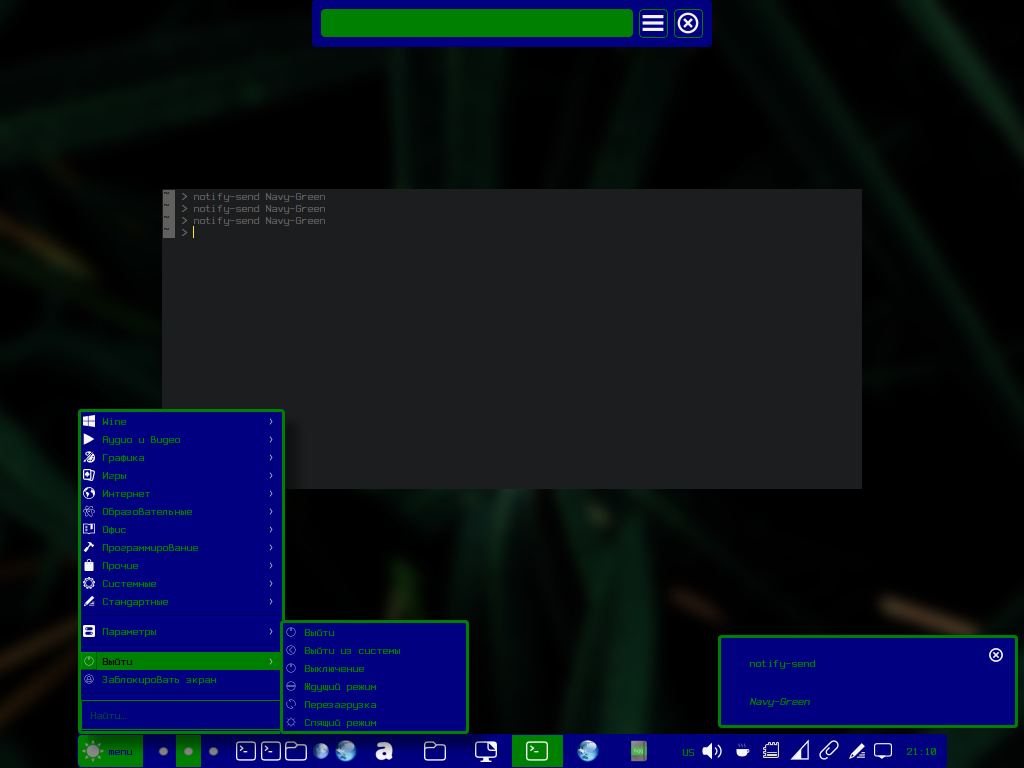Toggle the coffee cup caffeine tray icon

click(x=743, y=751)
